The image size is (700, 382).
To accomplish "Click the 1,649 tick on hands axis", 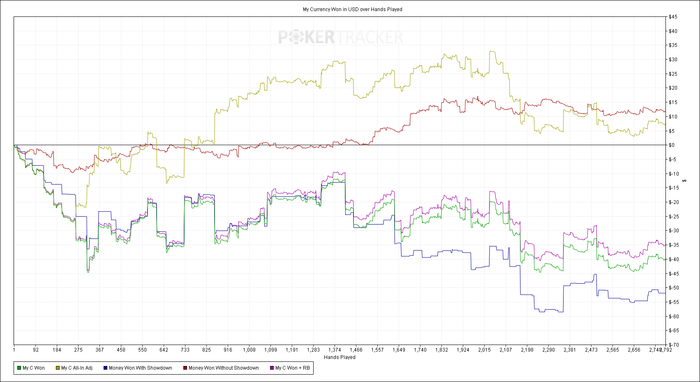I will [x=399, y=351].
